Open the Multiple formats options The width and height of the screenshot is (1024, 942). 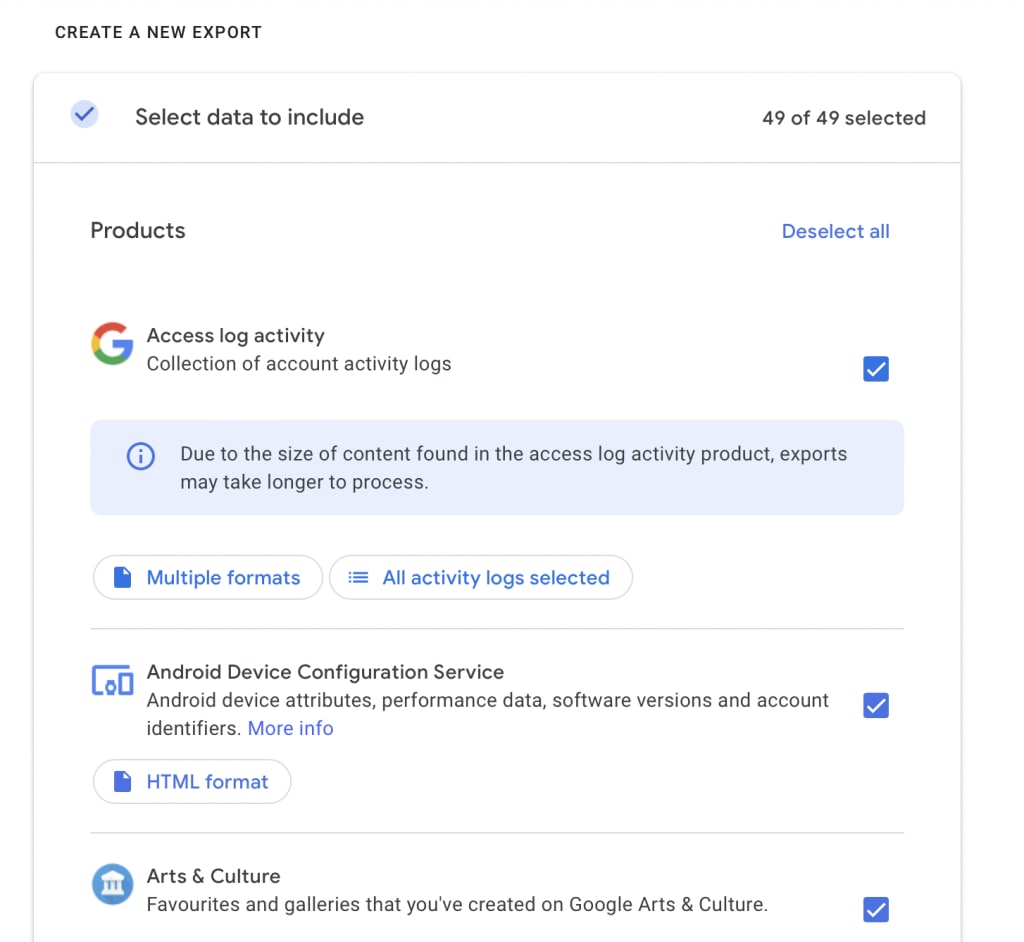click(x=208, y=577)
